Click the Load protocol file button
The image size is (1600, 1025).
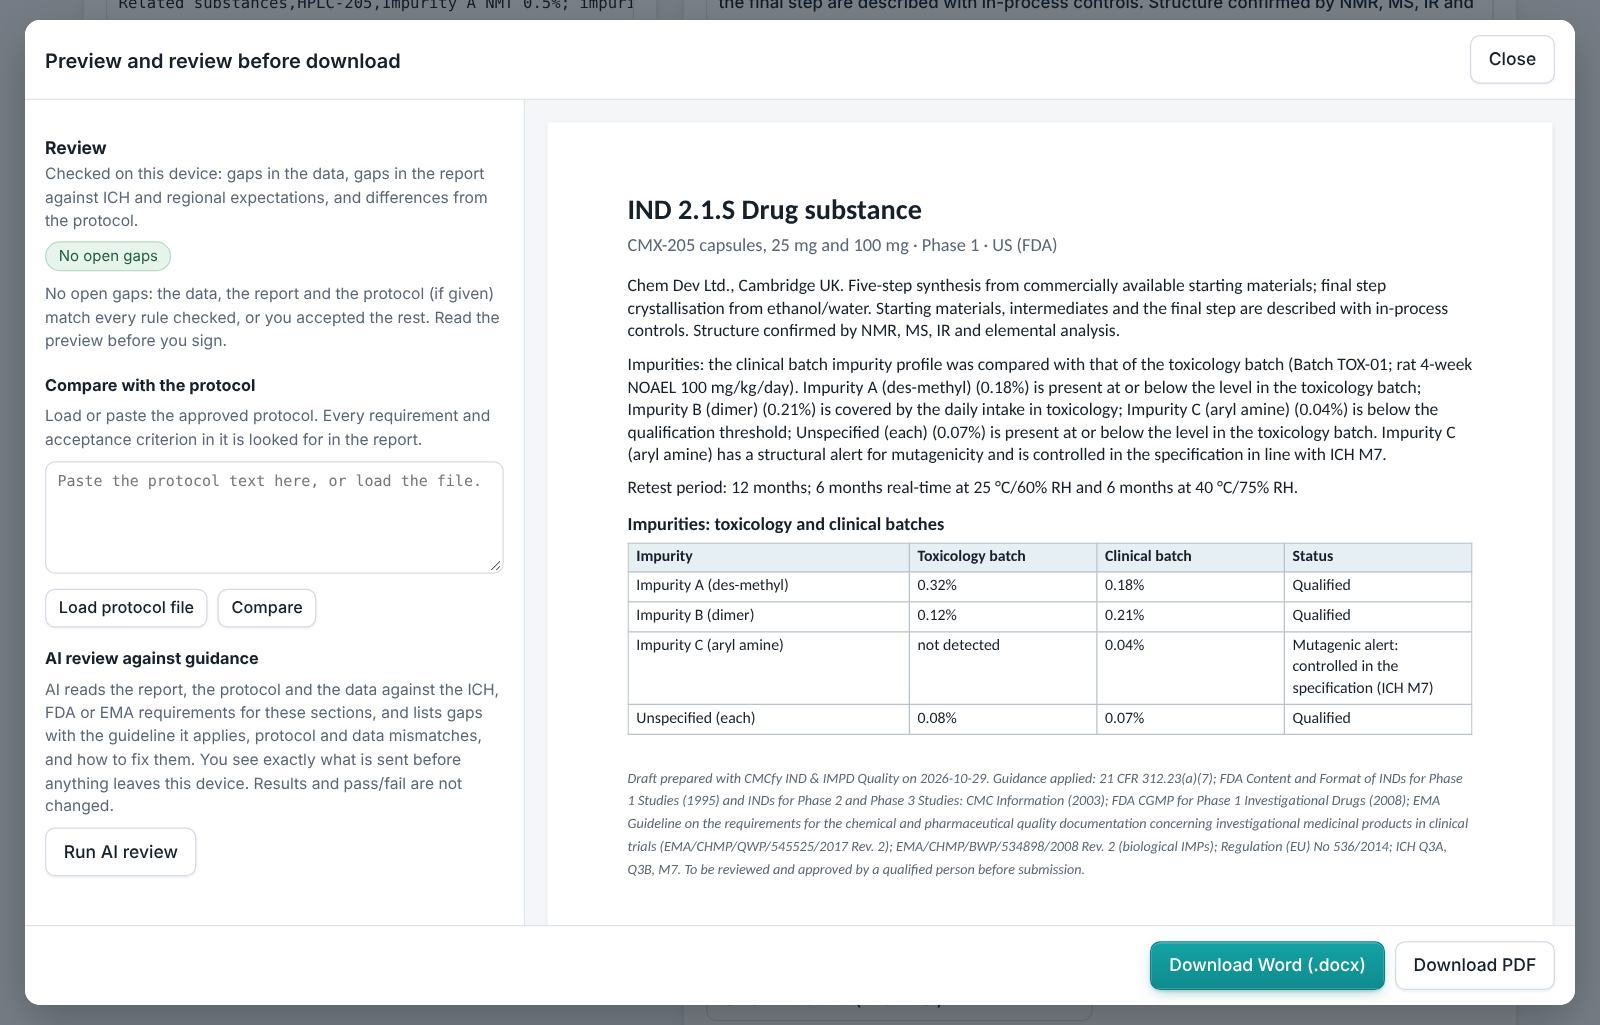pos(126,608)
